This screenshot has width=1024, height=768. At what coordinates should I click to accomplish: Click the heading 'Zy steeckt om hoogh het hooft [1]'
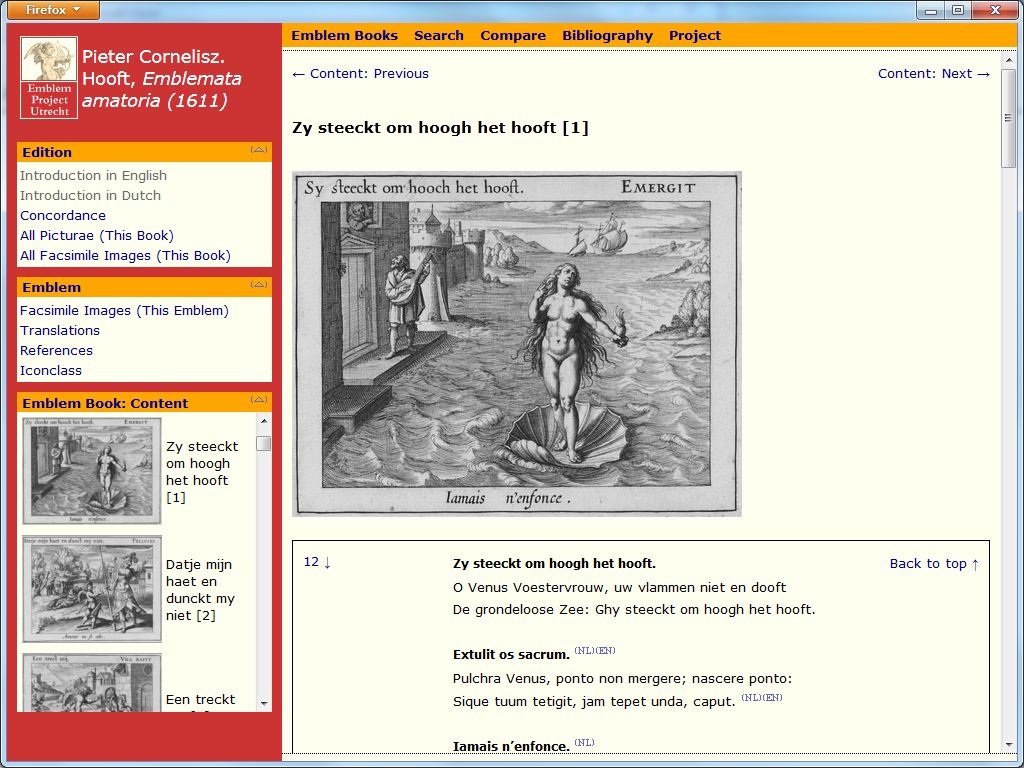440,128
